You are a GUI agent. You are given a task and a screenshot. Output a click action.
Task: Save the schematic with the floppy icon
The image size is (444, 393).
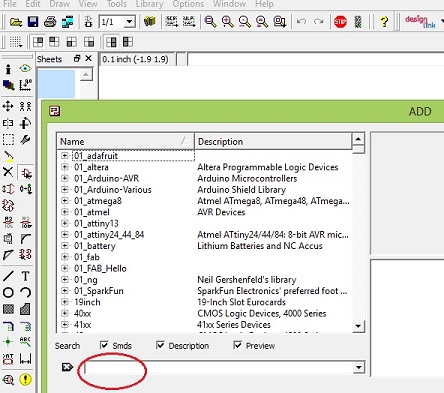coord(33,22)
